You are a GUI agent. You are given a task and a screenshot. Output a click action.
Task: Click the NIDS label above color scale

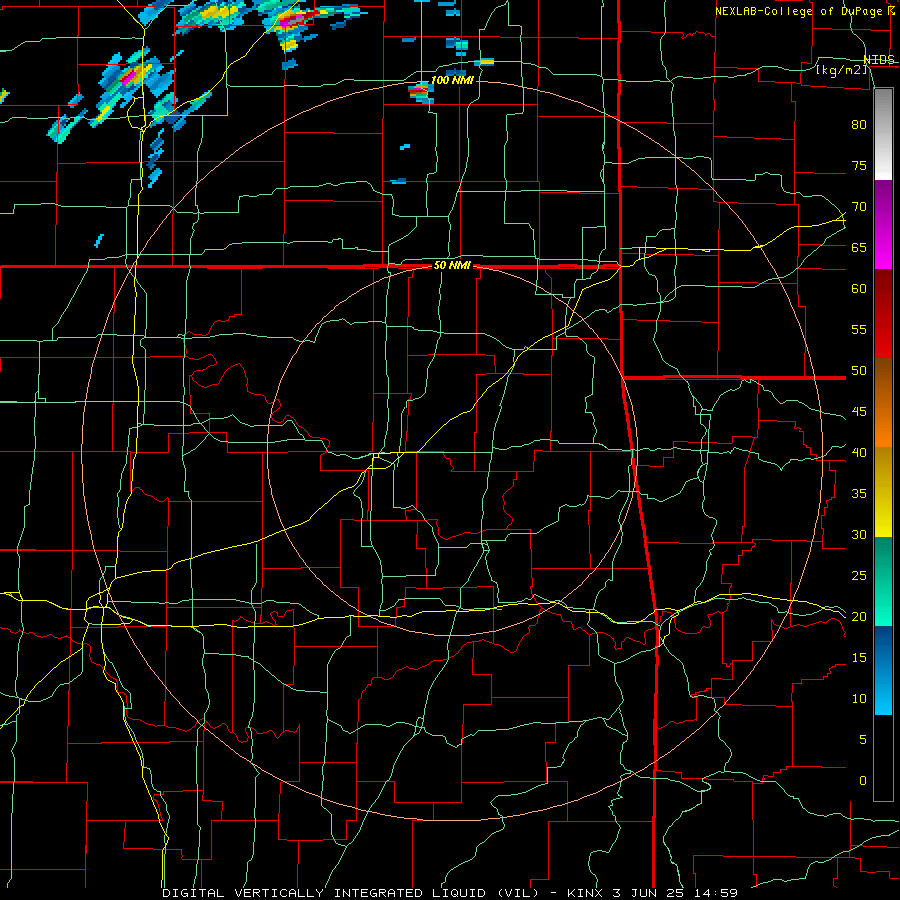tap(879, 60)
